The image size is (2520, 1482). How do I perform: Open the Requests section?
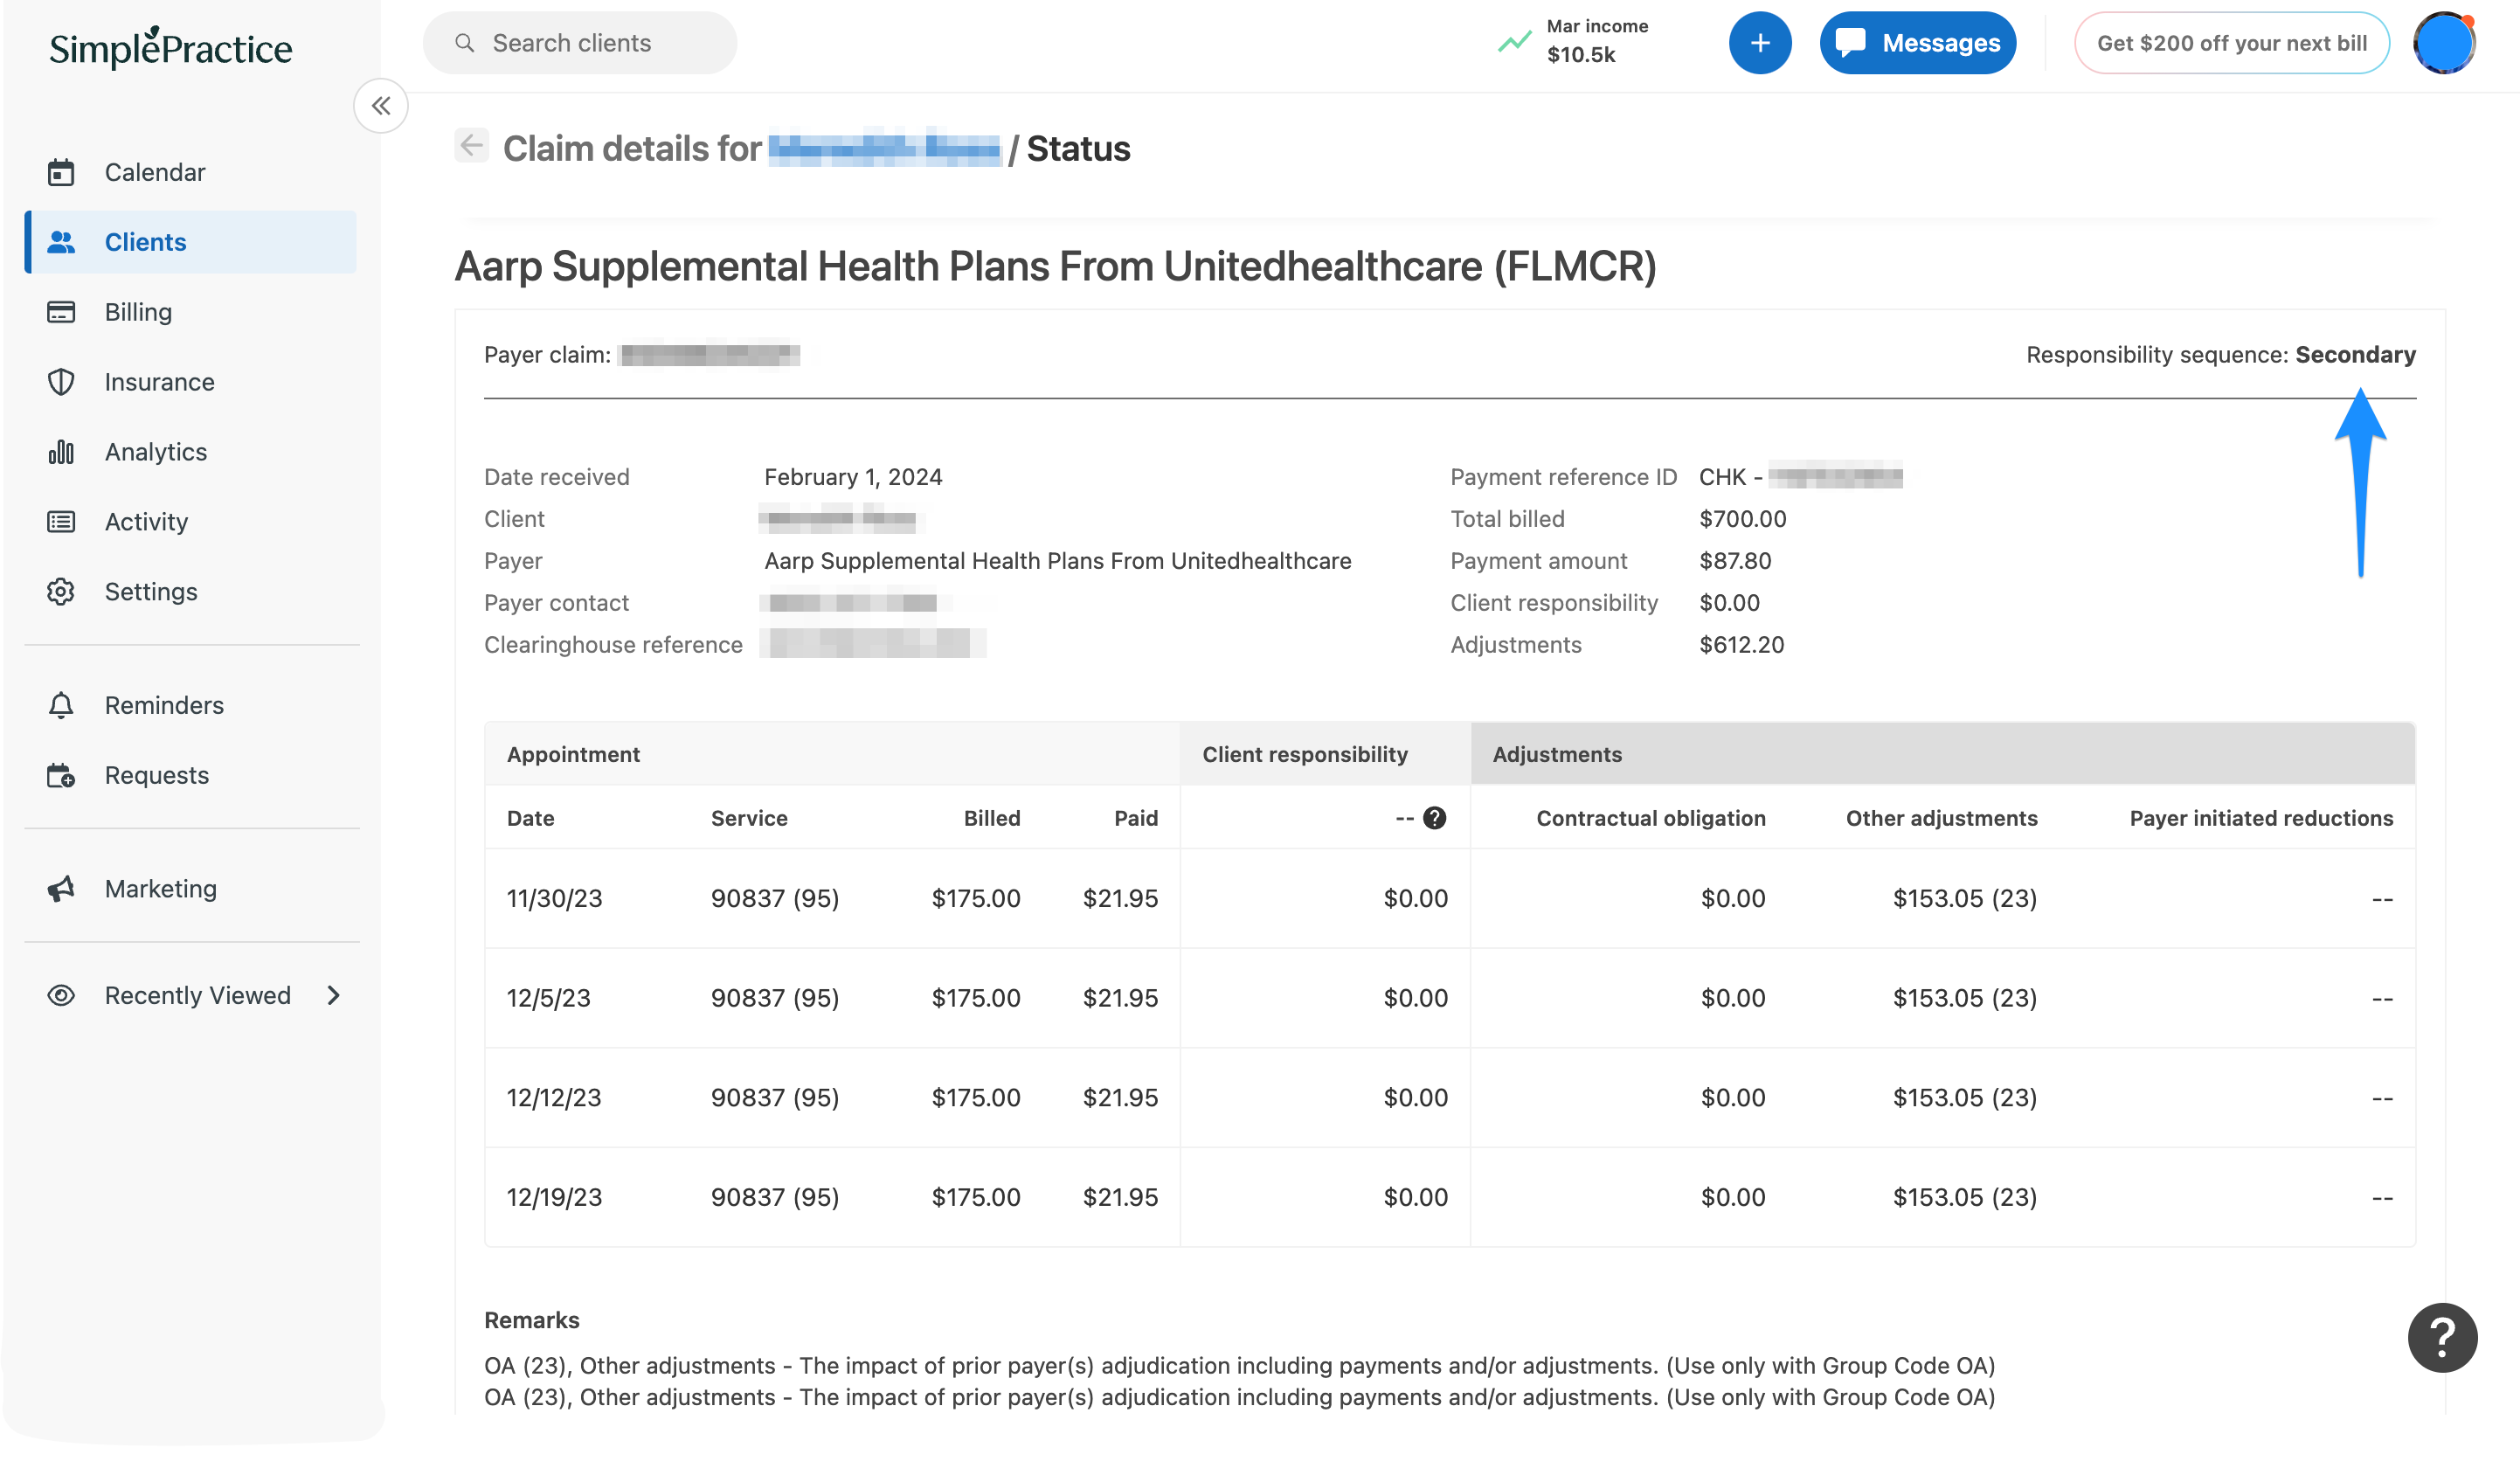point(156,774)
